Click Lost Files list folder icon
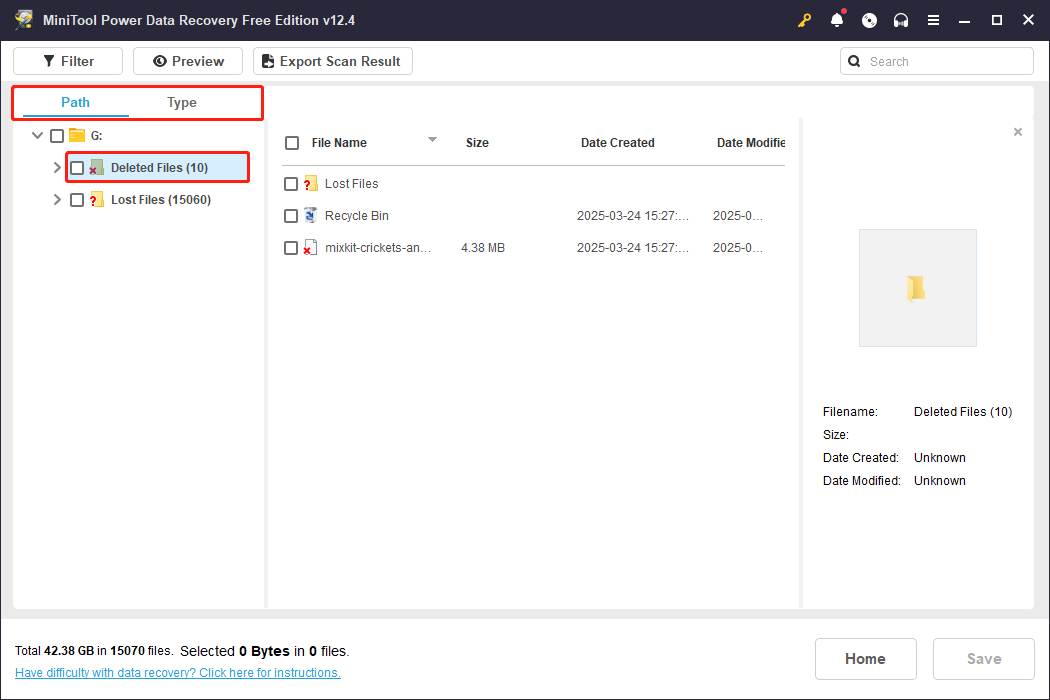This screenshot has height=700, width=1050. 310,184
